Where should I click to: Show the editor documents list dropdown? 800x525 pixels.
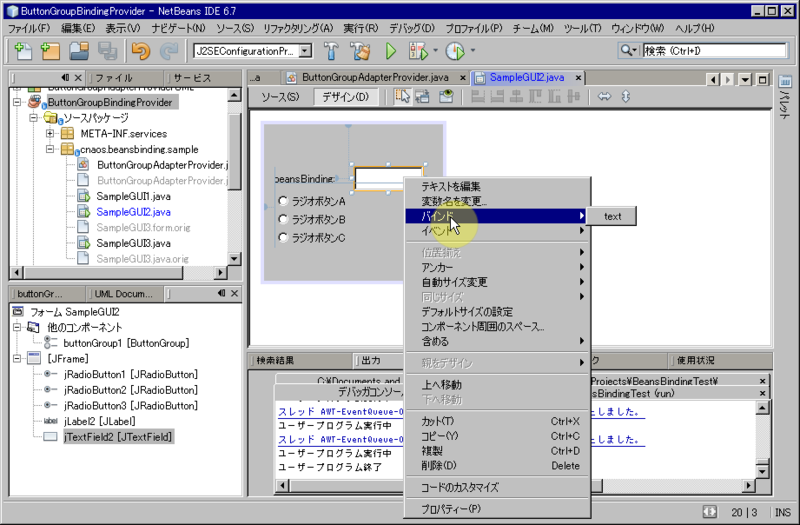(x=745, y=79)
